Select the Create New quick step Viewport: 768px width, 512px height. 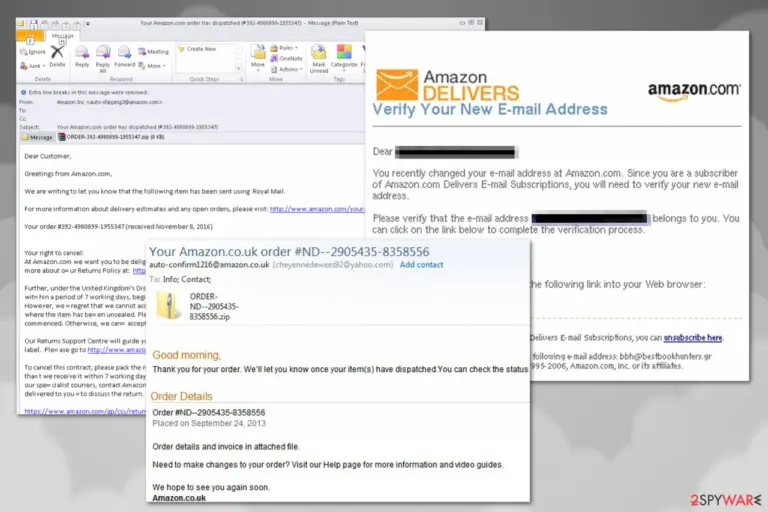click(197, 49)
